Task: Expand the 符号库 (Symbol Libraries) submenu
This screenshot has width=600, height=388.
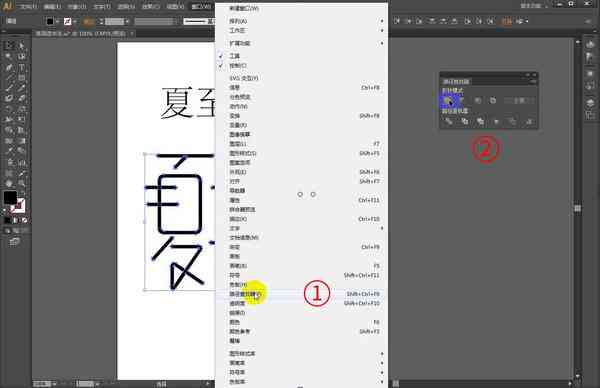Action: [x=301, y=372]
